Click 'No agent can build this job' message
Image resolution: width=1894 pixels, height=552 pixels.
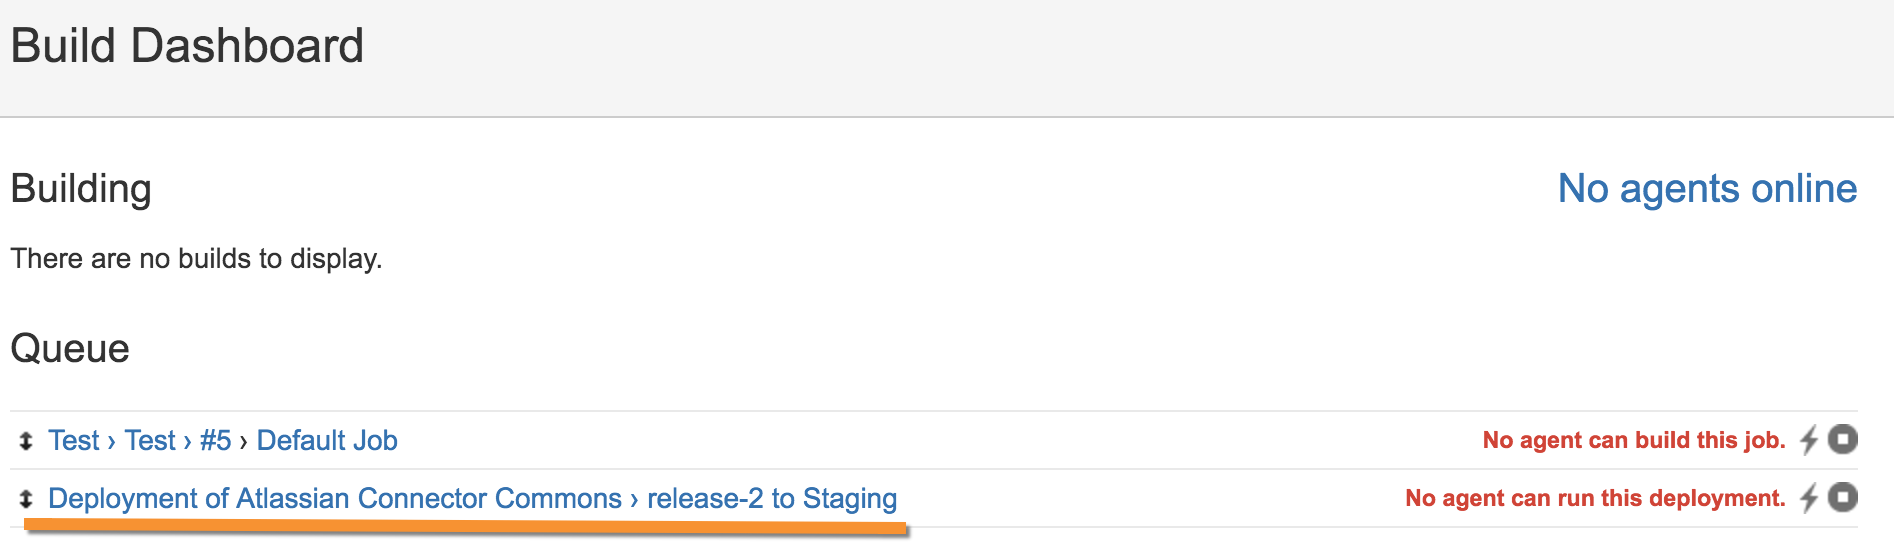[1634, 440]
